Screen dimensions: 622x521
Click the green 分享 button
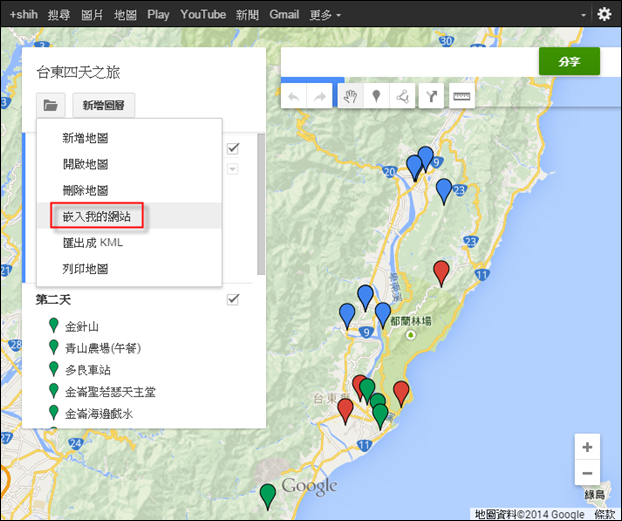(569, 61)
